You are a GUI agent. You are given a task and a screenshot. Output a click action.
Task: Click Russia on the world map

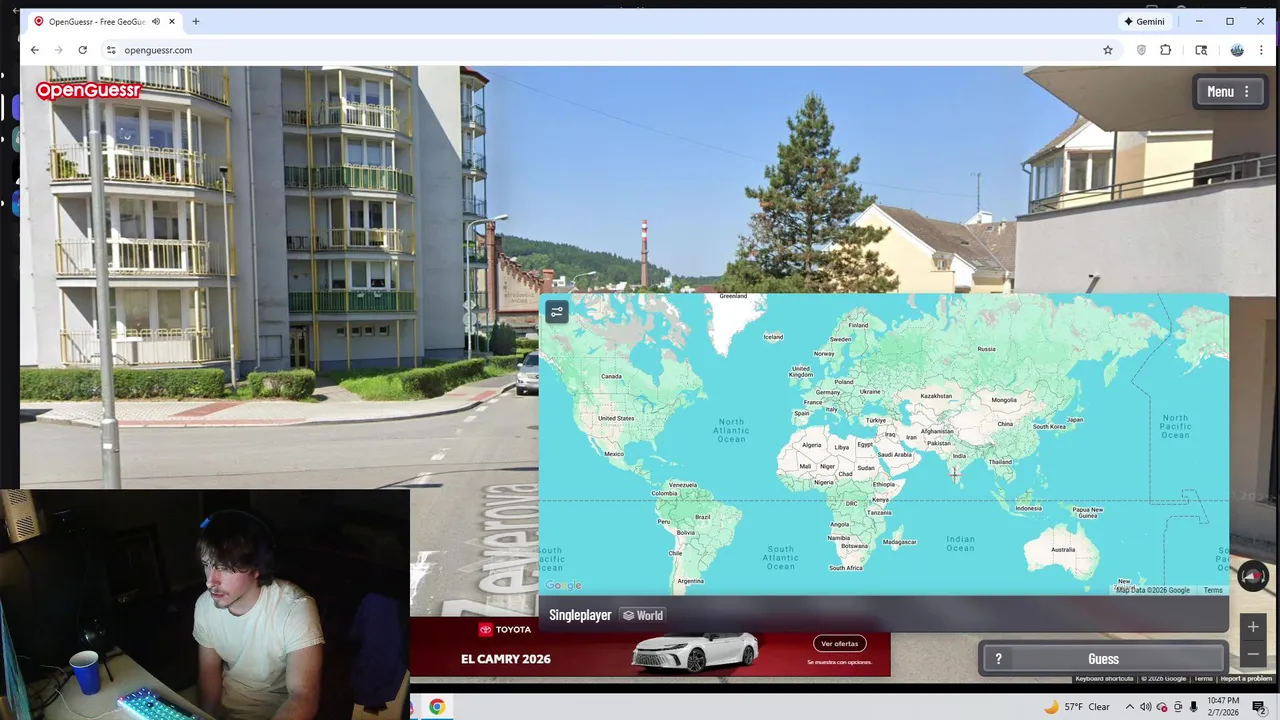[x=986, y=349]
